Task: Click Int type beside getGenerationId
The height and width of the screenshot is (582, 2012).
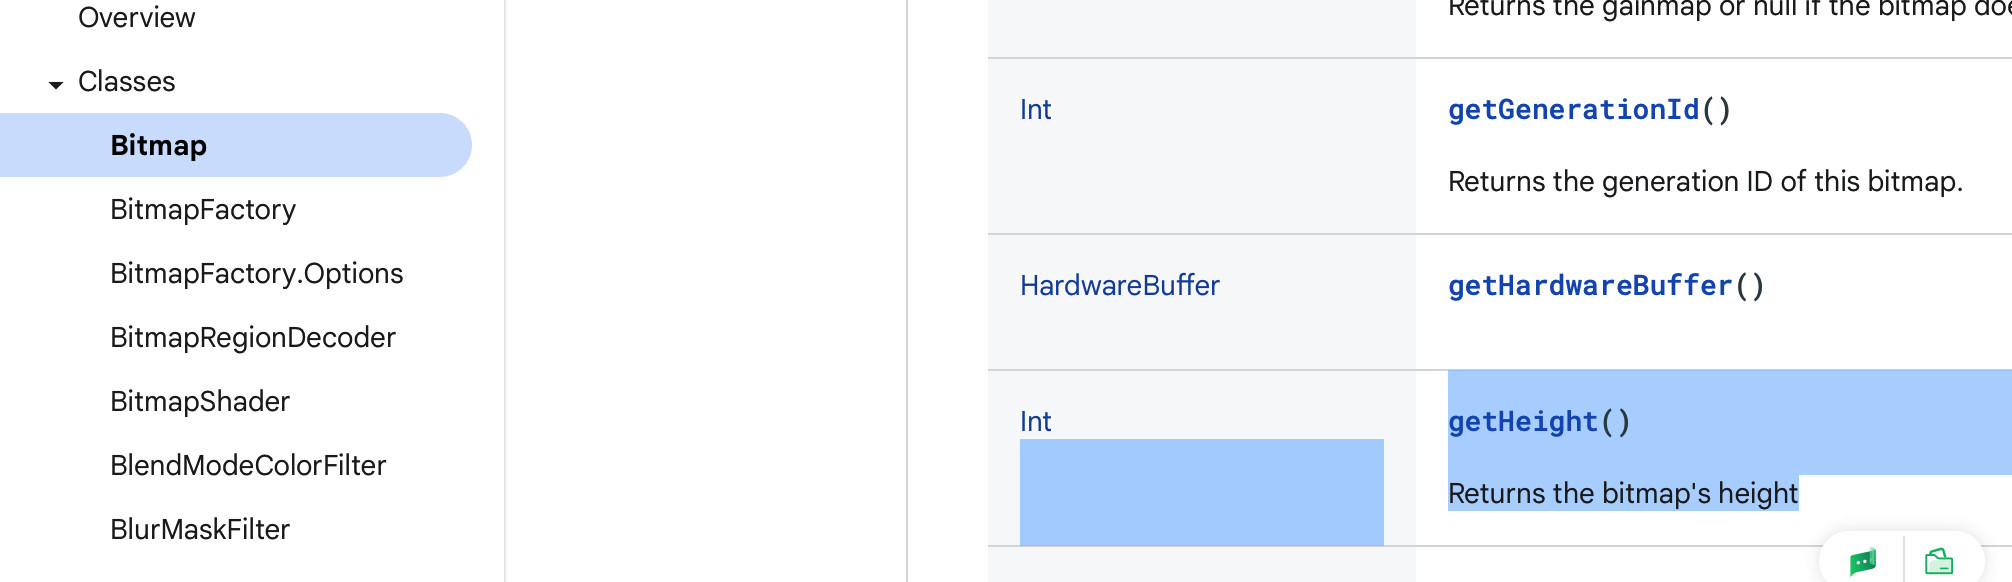Action: (1036, 110)
